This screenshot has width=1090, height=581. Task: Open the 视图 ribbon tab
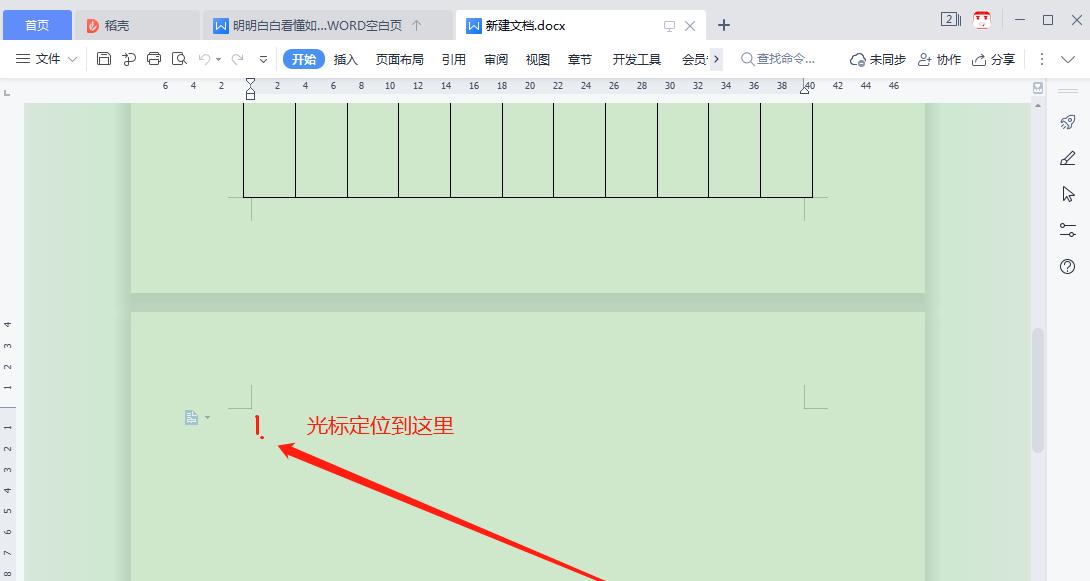tap(538, 59)
